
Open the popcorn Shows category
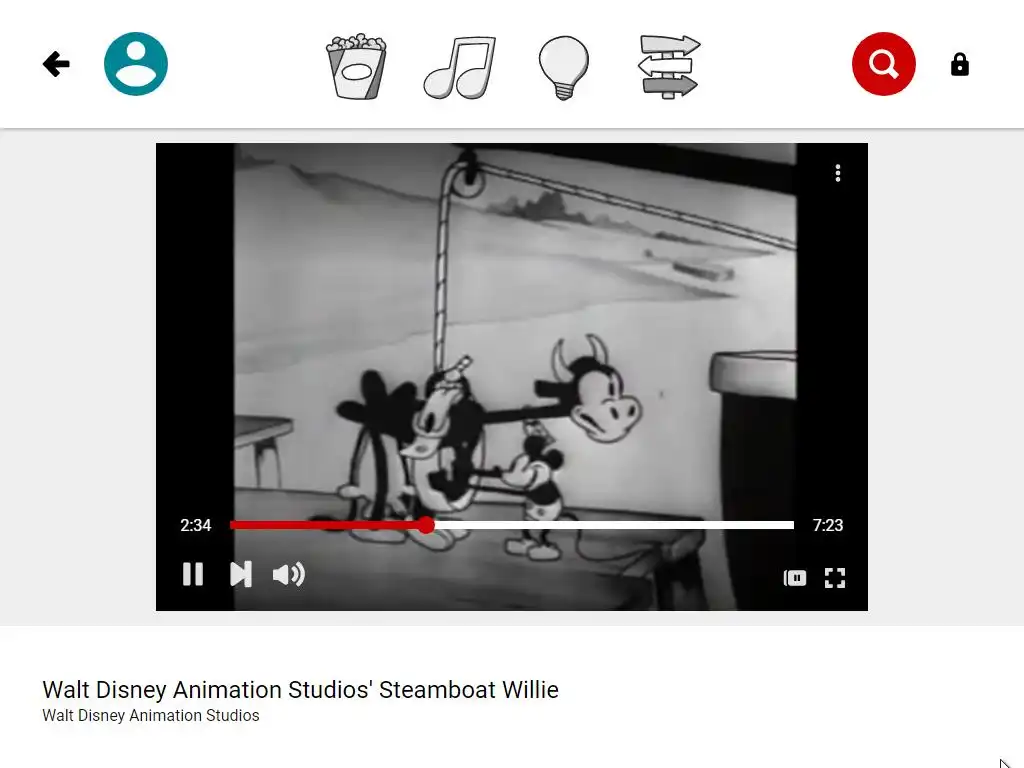tap(356, 66)
